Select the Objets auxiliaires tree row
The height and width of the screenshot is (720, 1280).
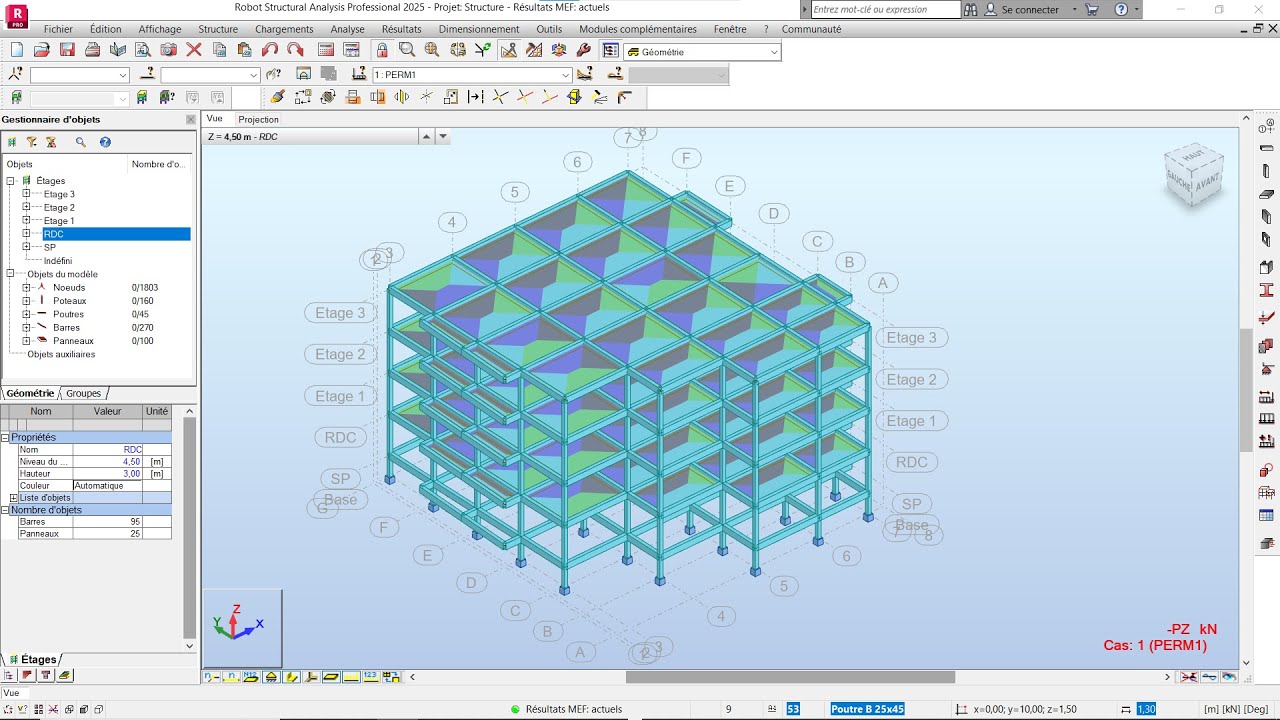pos(61,354)
